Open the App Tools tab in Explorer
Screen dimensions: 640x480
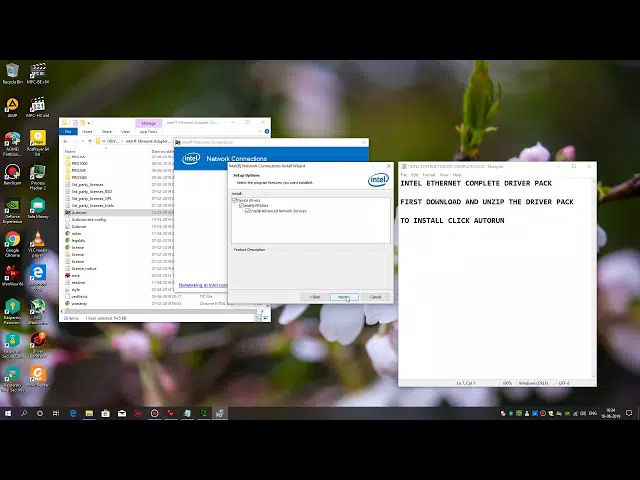148,131
